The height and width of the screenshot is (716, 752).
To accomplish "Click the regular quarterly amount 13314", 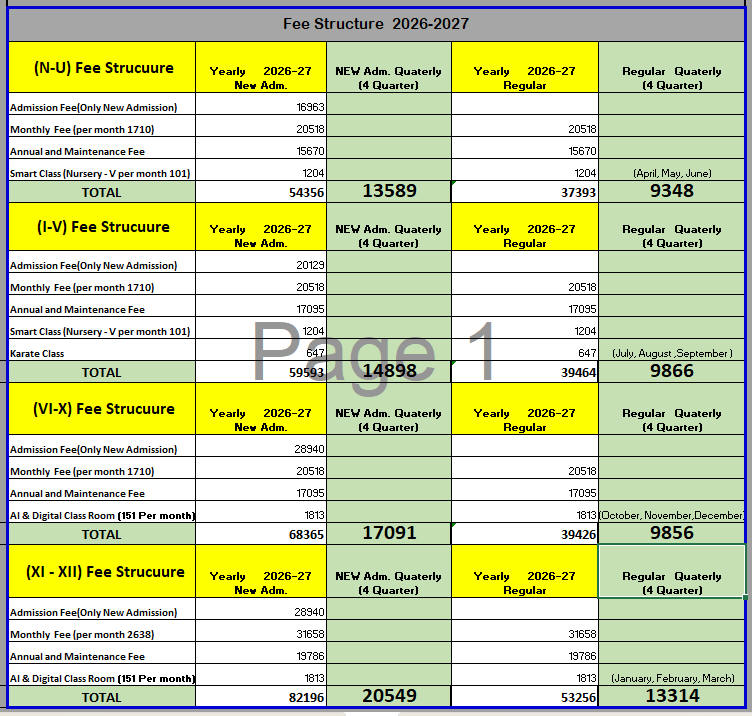I will click(671, 696).
